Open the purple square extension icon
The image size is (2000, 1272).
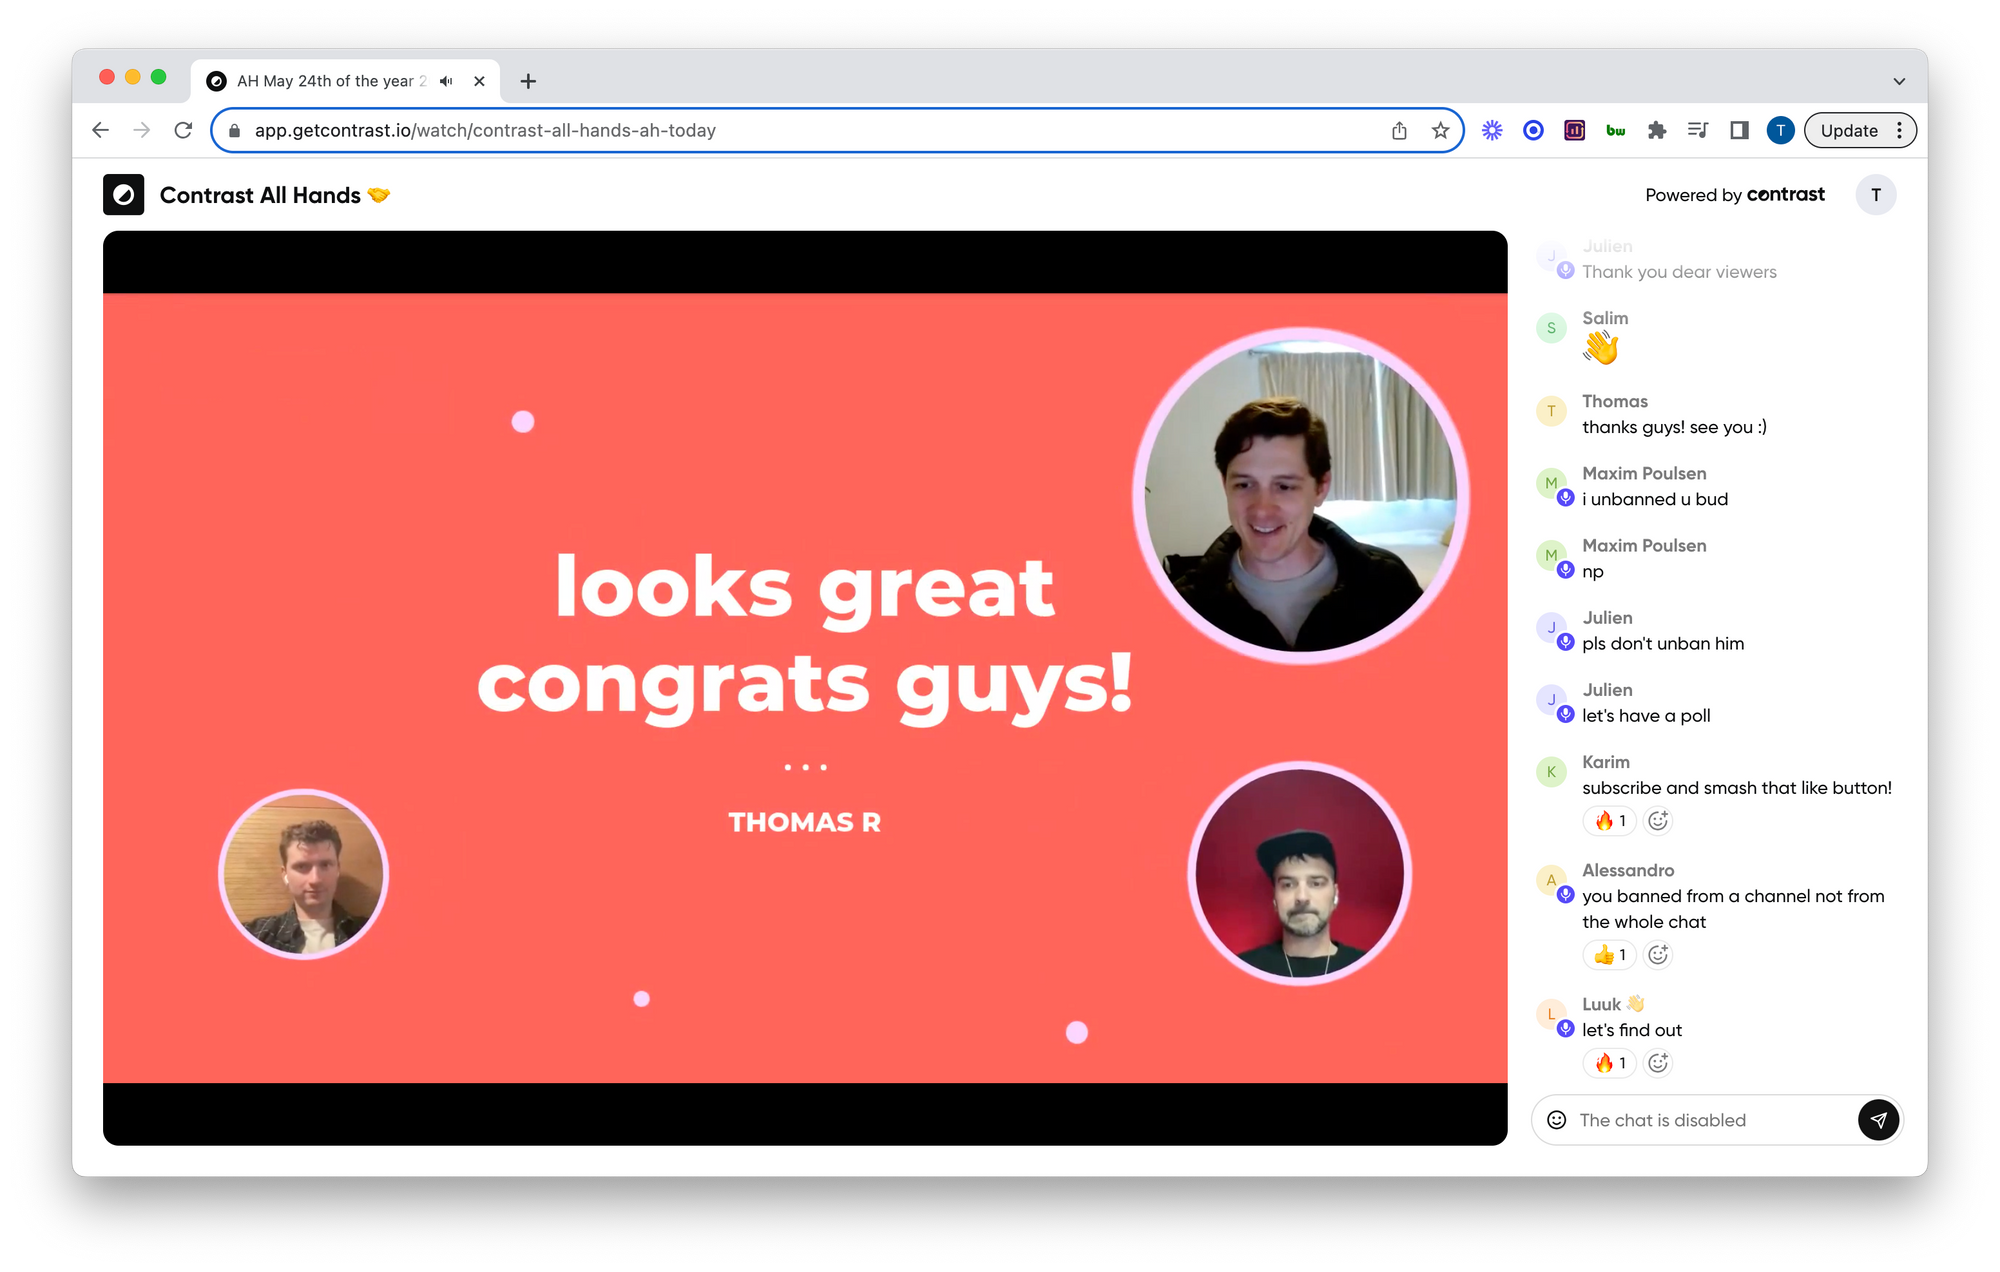[x=1574, y=130]
